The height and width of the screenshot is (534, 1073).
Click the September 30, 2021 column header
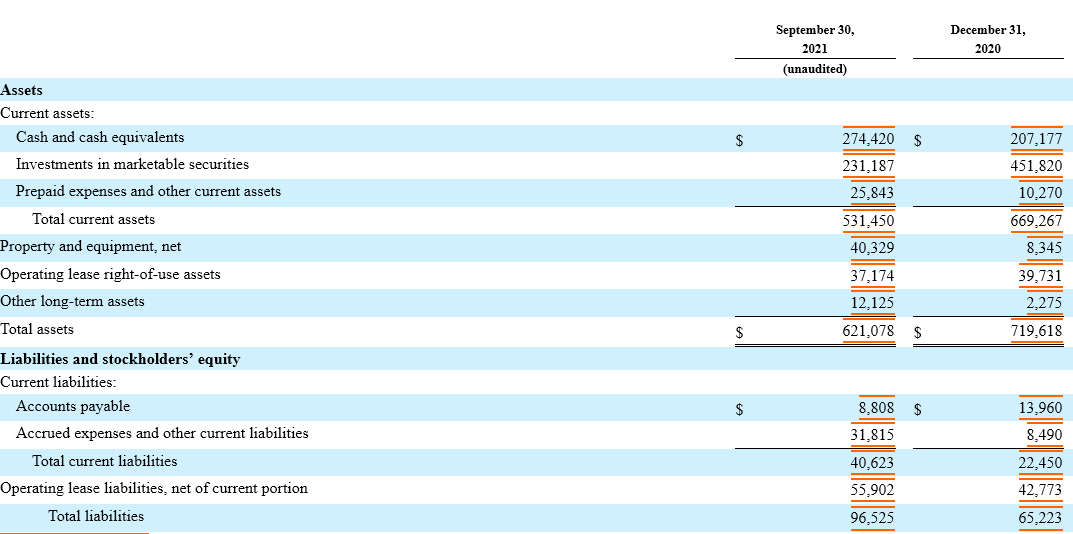[814, 39]
